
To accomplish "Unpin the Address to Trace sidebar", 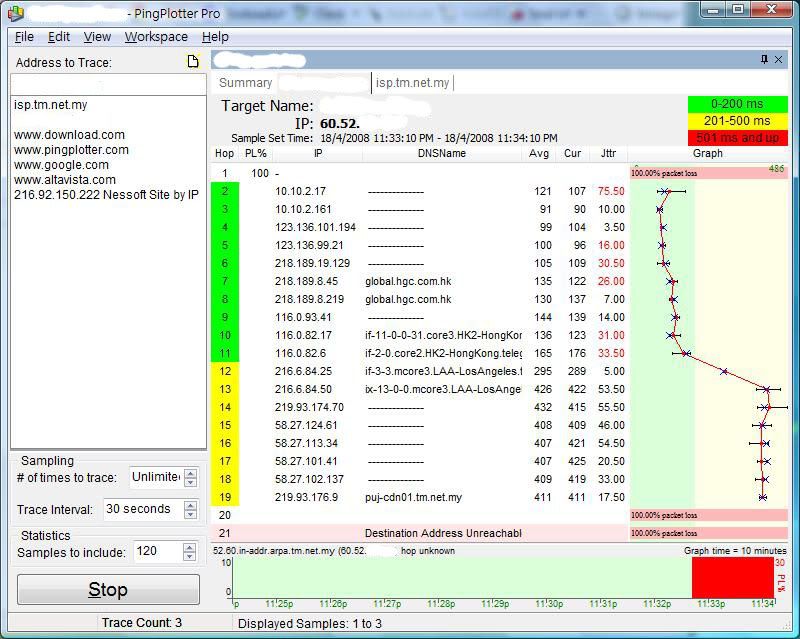I will tap(765, 59).
